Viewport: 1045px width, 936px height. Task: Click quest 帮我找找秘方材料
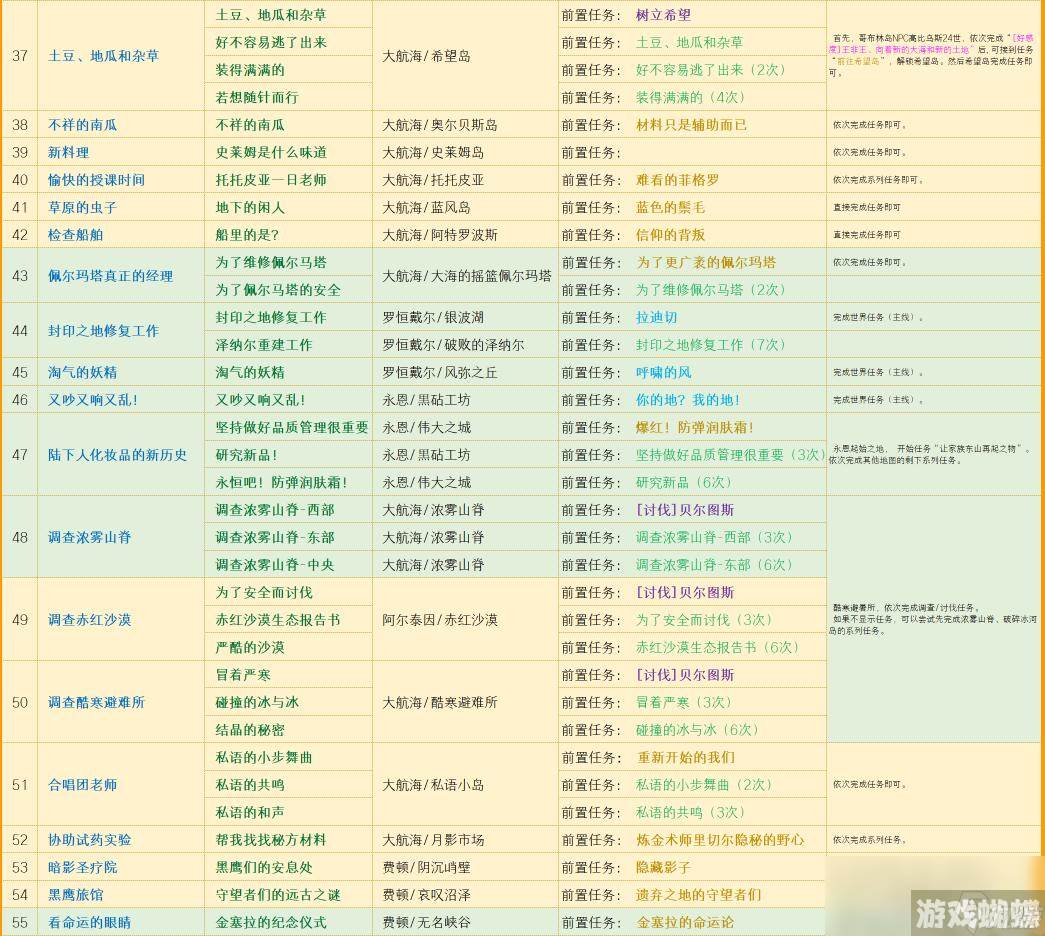[x=271, y=839]
